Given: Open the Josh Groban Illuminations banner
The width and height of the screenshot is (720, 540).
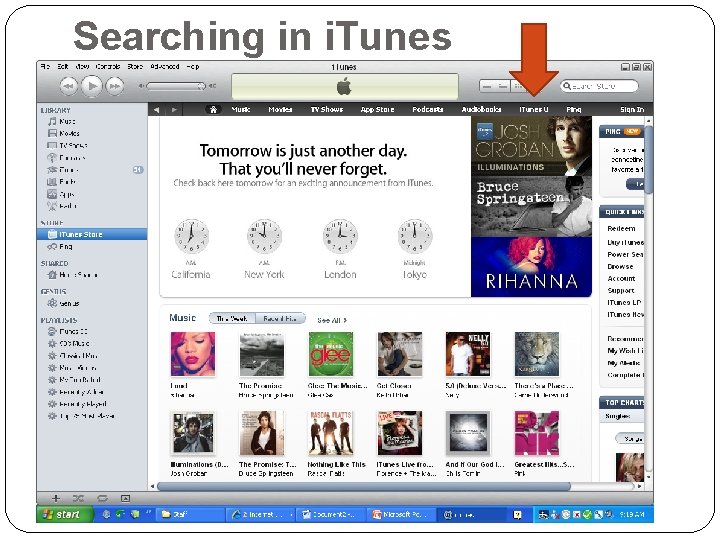Looking at the screenshot, I should [531, 146].
